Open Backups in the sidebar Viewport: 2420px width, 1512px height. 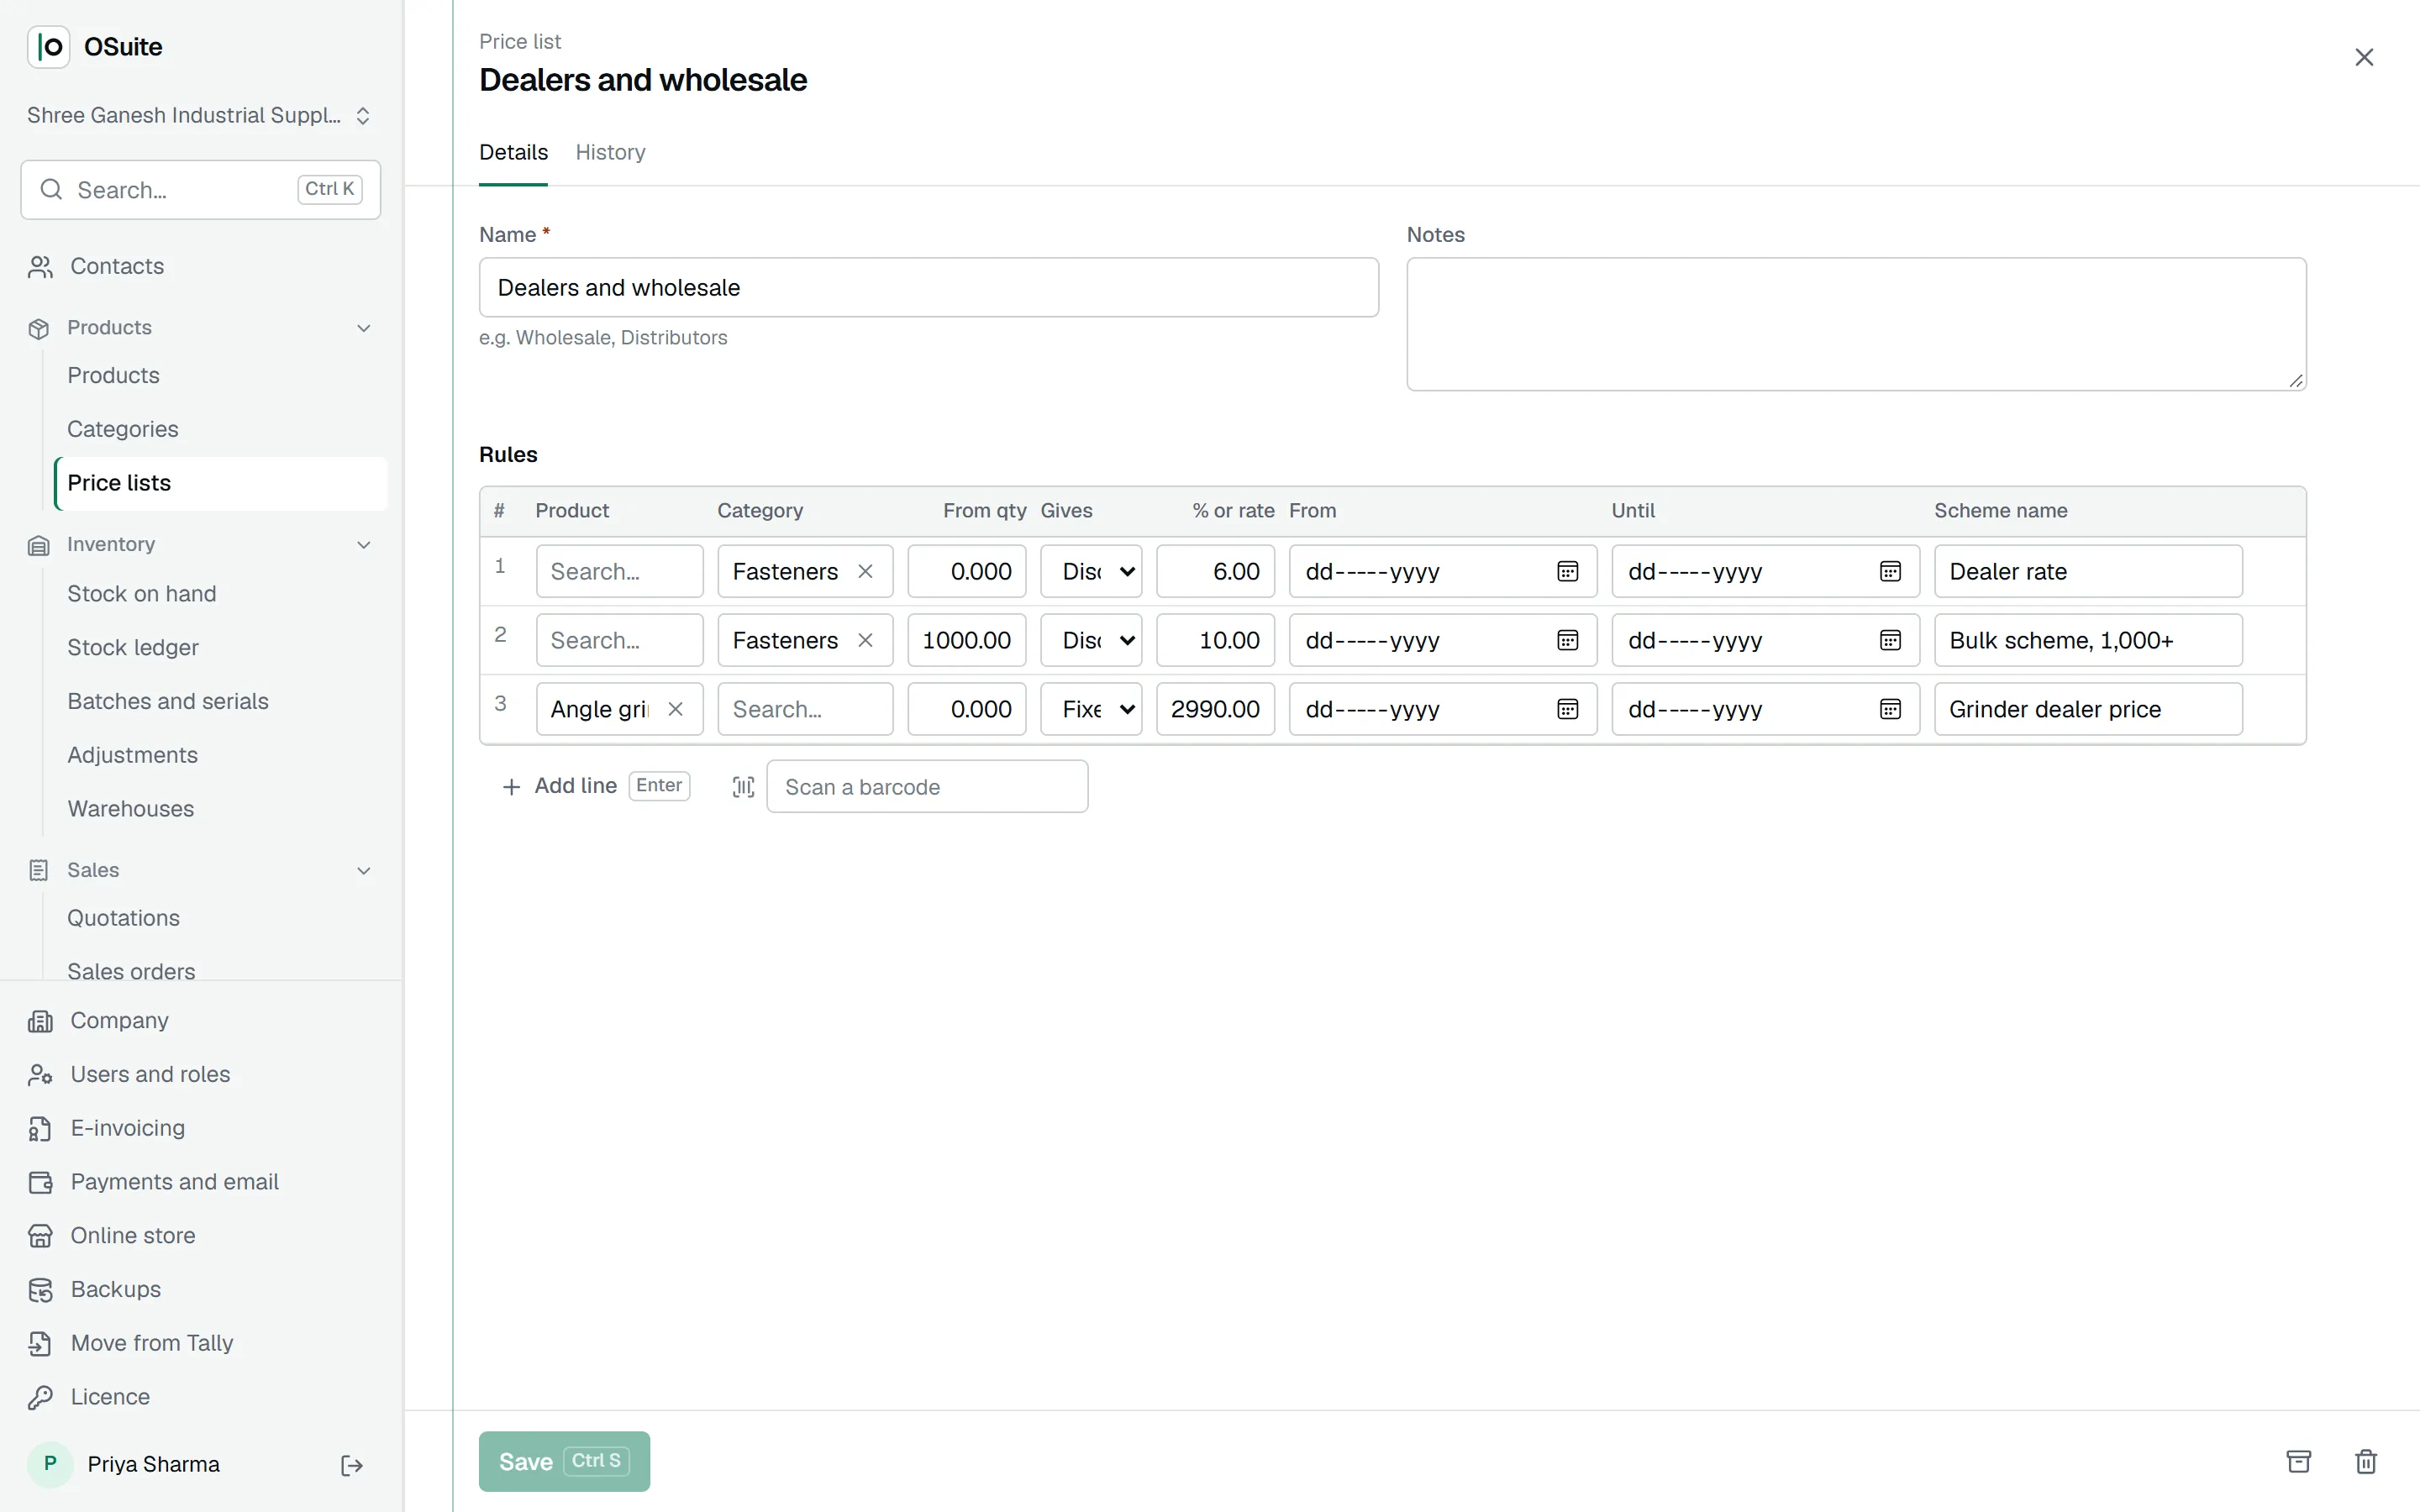[202, 1289]
